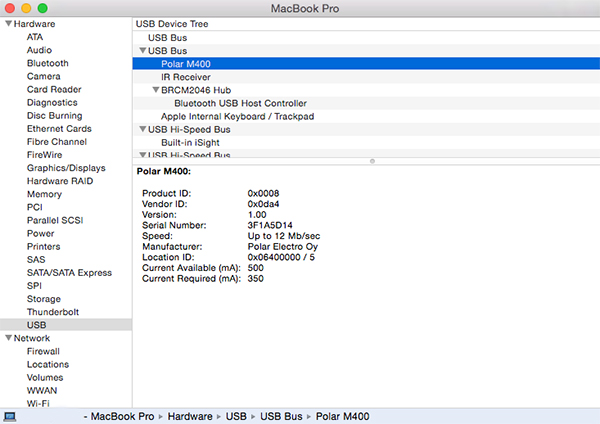Image resolution: width=600 pixels, height=424 pixels.
Task: Show Disc Burning details
Action: point(54,116)
